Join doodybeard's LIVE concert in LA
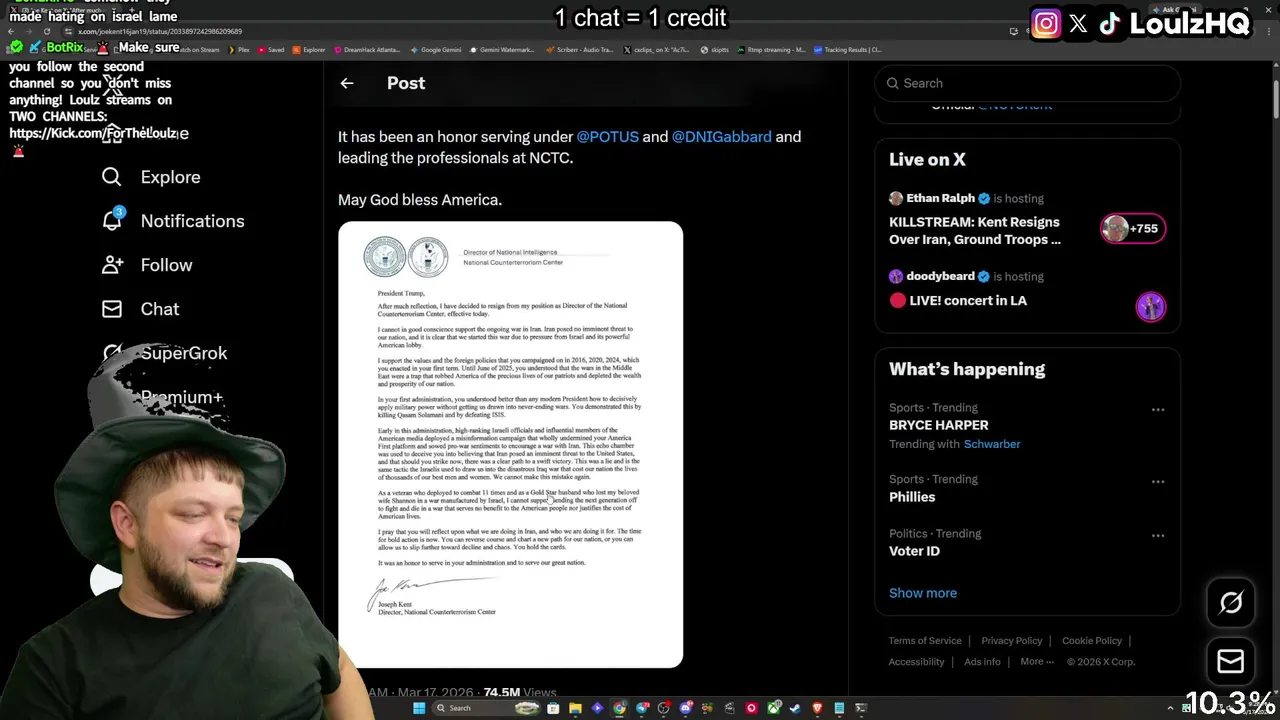 click(x=958, y=300)
